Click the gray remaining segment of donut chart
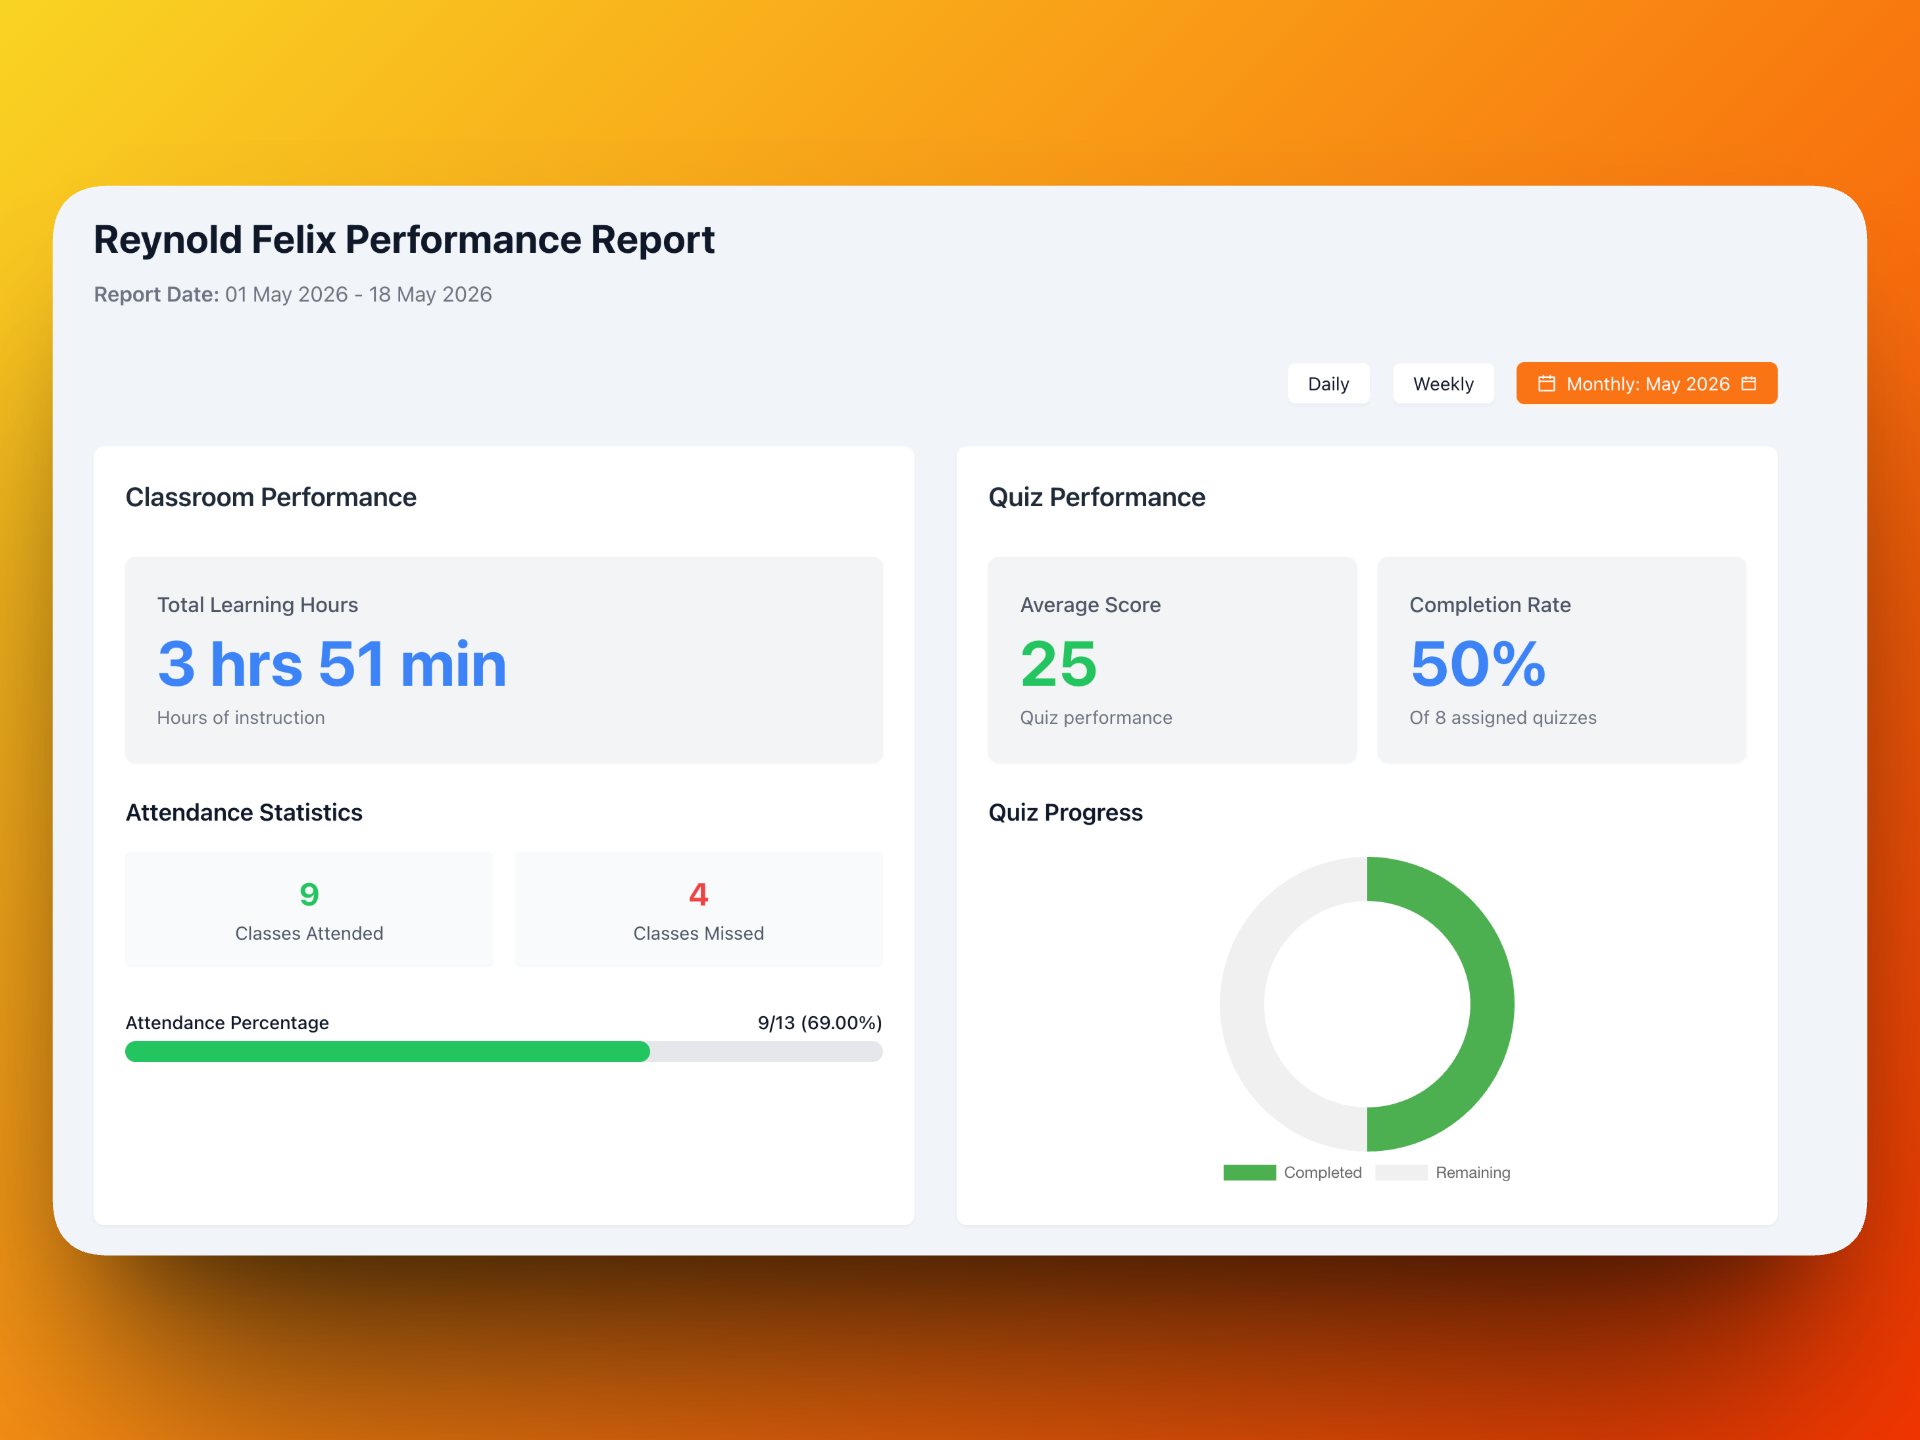This screenshot has width=1920, height=1440. tap(1243, 1004)
